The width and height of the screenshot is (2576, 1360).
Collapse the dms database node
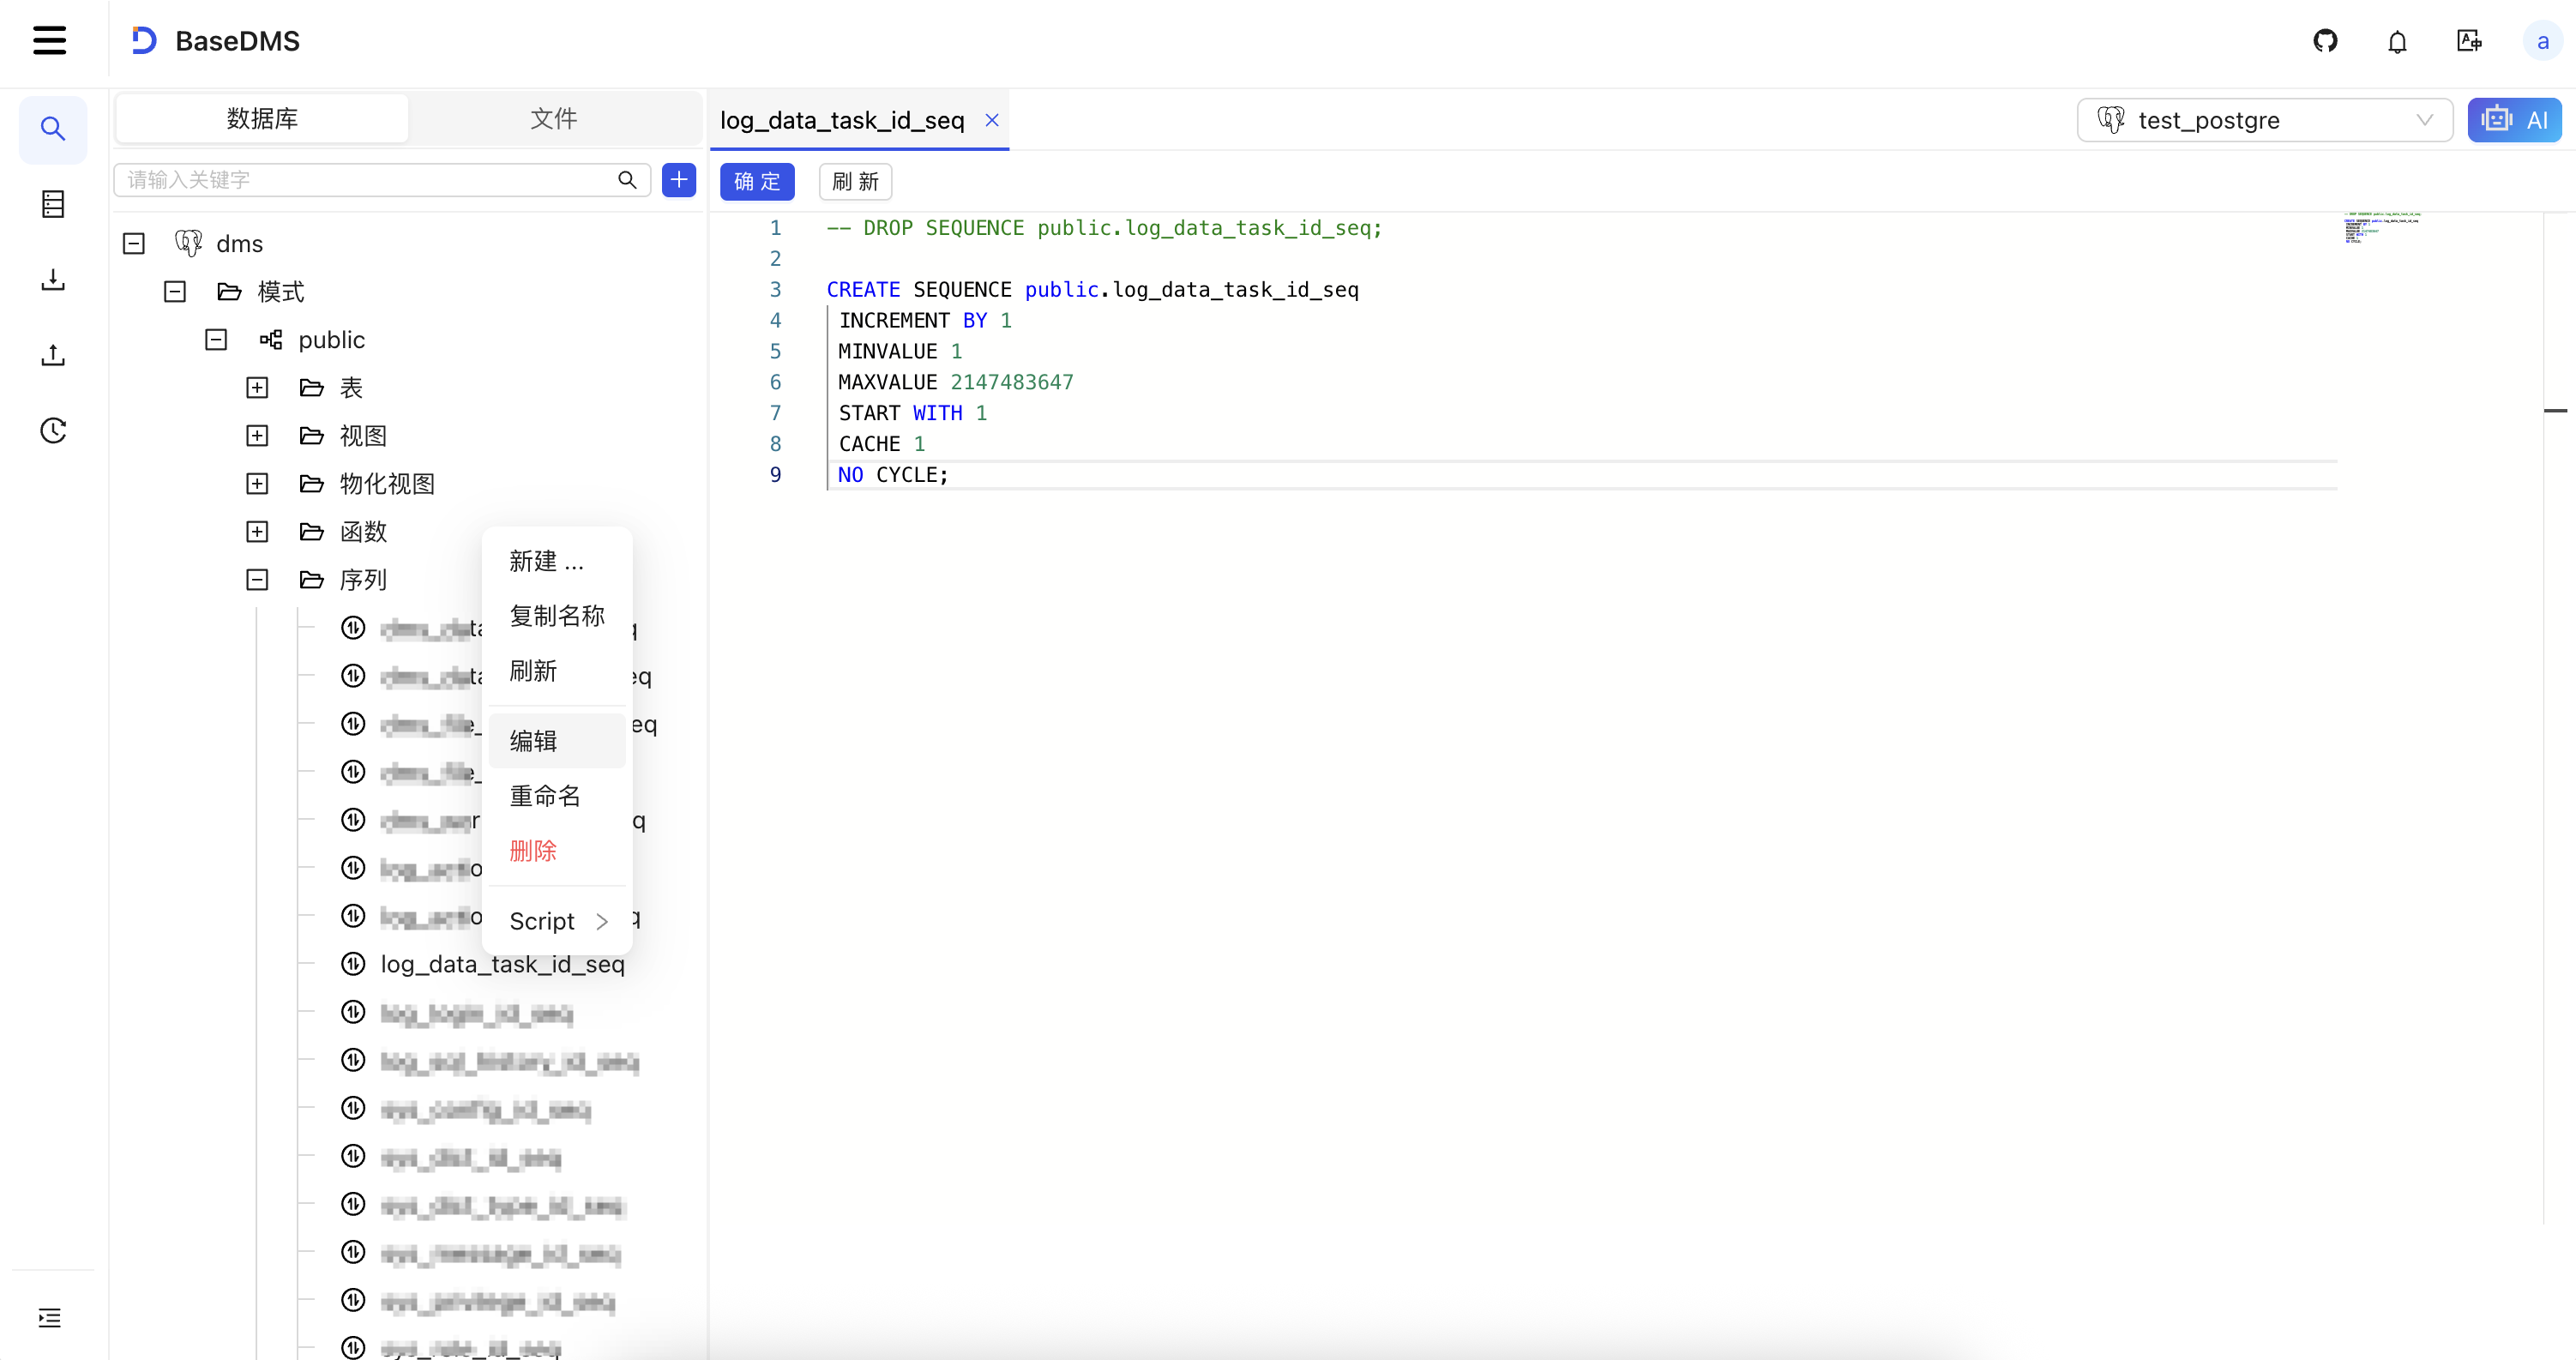[134, 244]
